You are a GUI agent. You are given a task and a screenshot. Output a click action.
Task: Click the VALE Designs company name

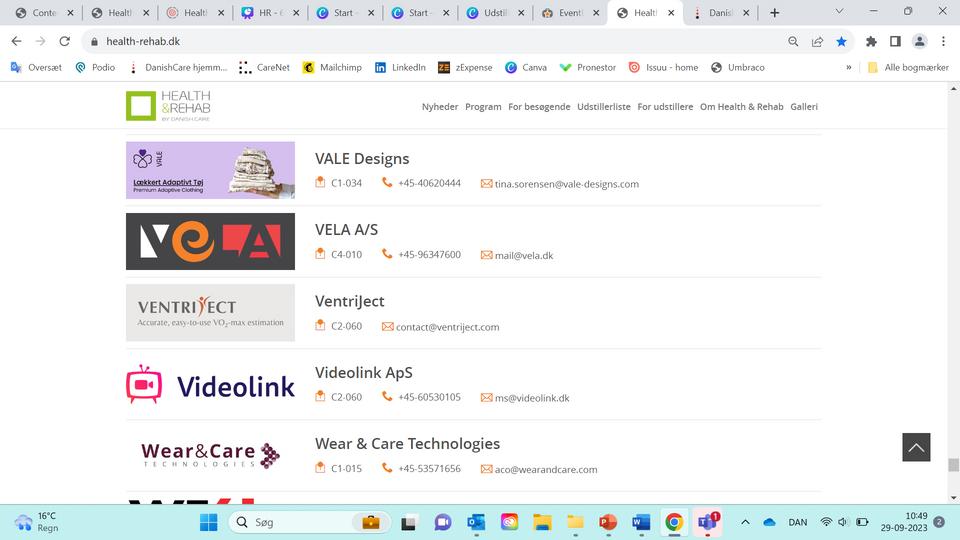point(362,159)
